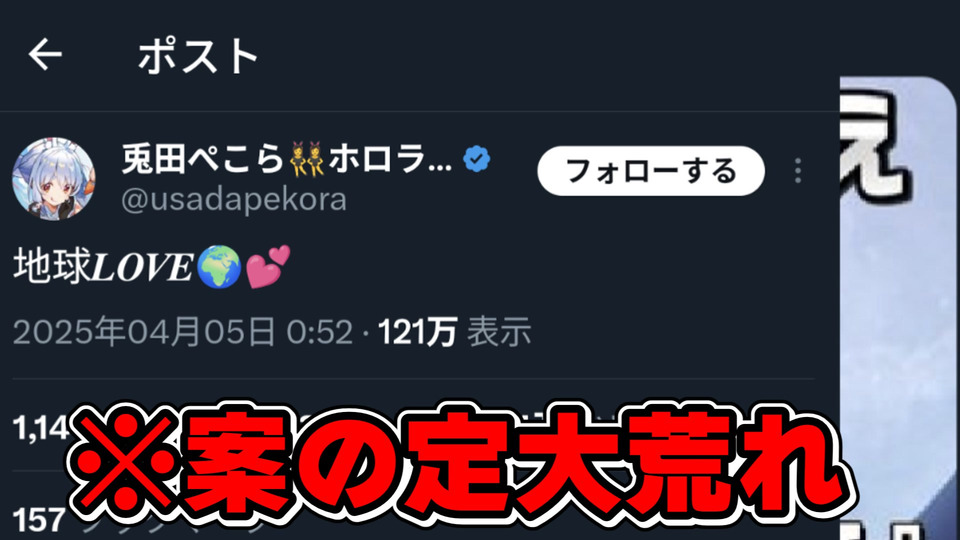The image size is (960, 540).
Task: Tap the bunny girls emoji in name
Action: pos(306,159)
